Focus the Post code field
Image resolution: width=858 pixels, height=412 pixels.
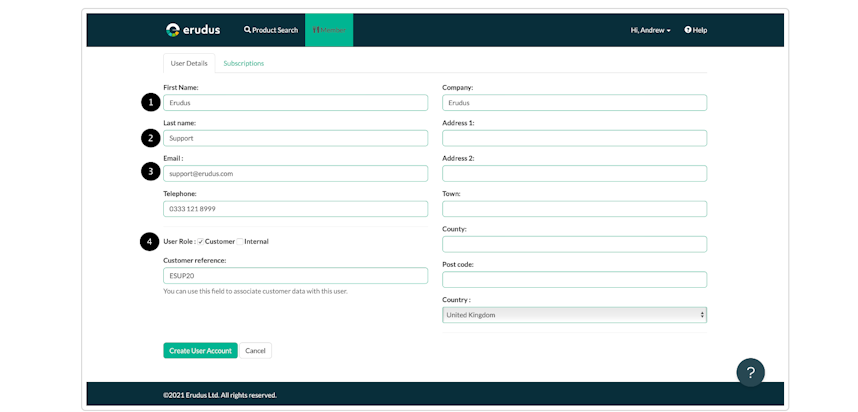click(x=575, y=279)
